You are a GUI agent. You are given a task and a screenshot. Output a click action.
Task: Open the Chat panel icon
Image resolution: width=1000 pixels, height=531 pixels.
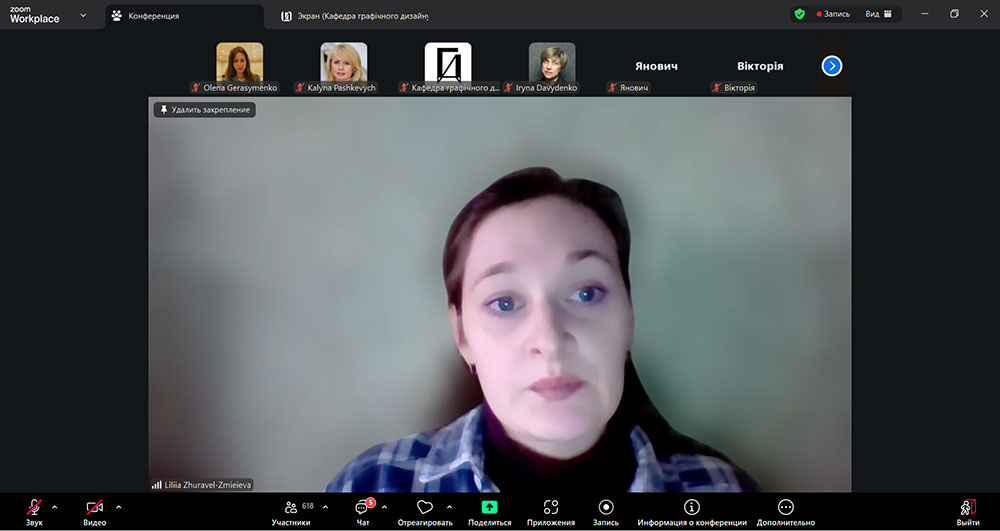tap(362, 508)
